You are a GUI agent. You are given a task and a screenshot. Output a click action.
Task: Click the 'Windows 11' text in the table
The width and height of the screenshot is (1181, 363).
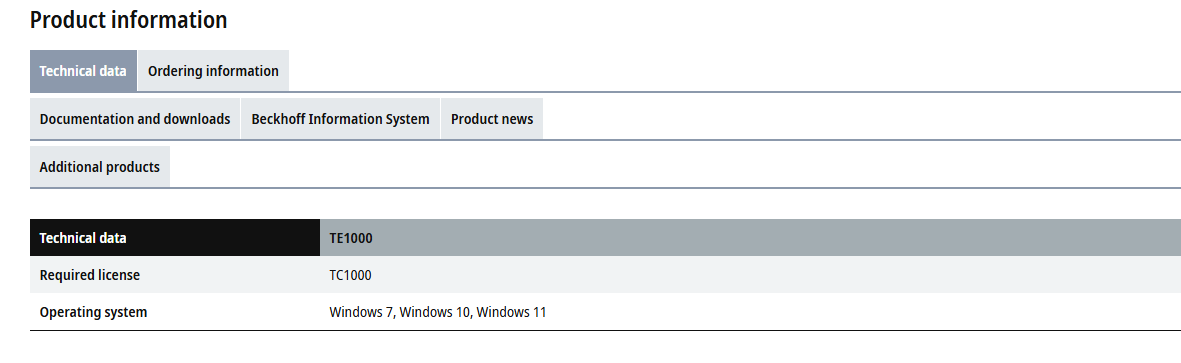click(511, 312)
